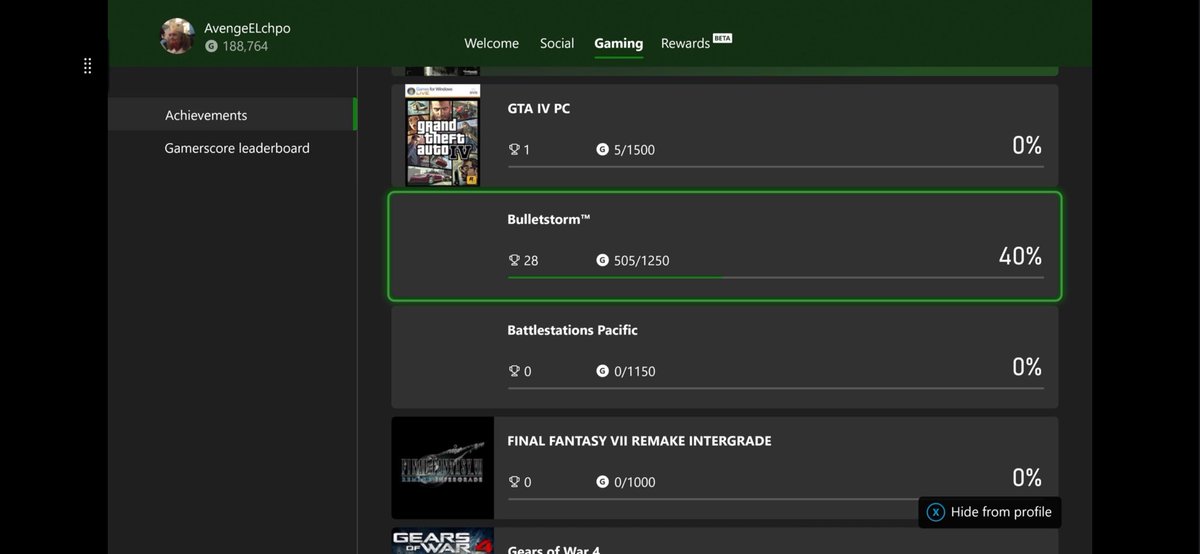Click the gamerscore icon next to 5/1500
Viewport: 1200px width, 554px height.
602,150
